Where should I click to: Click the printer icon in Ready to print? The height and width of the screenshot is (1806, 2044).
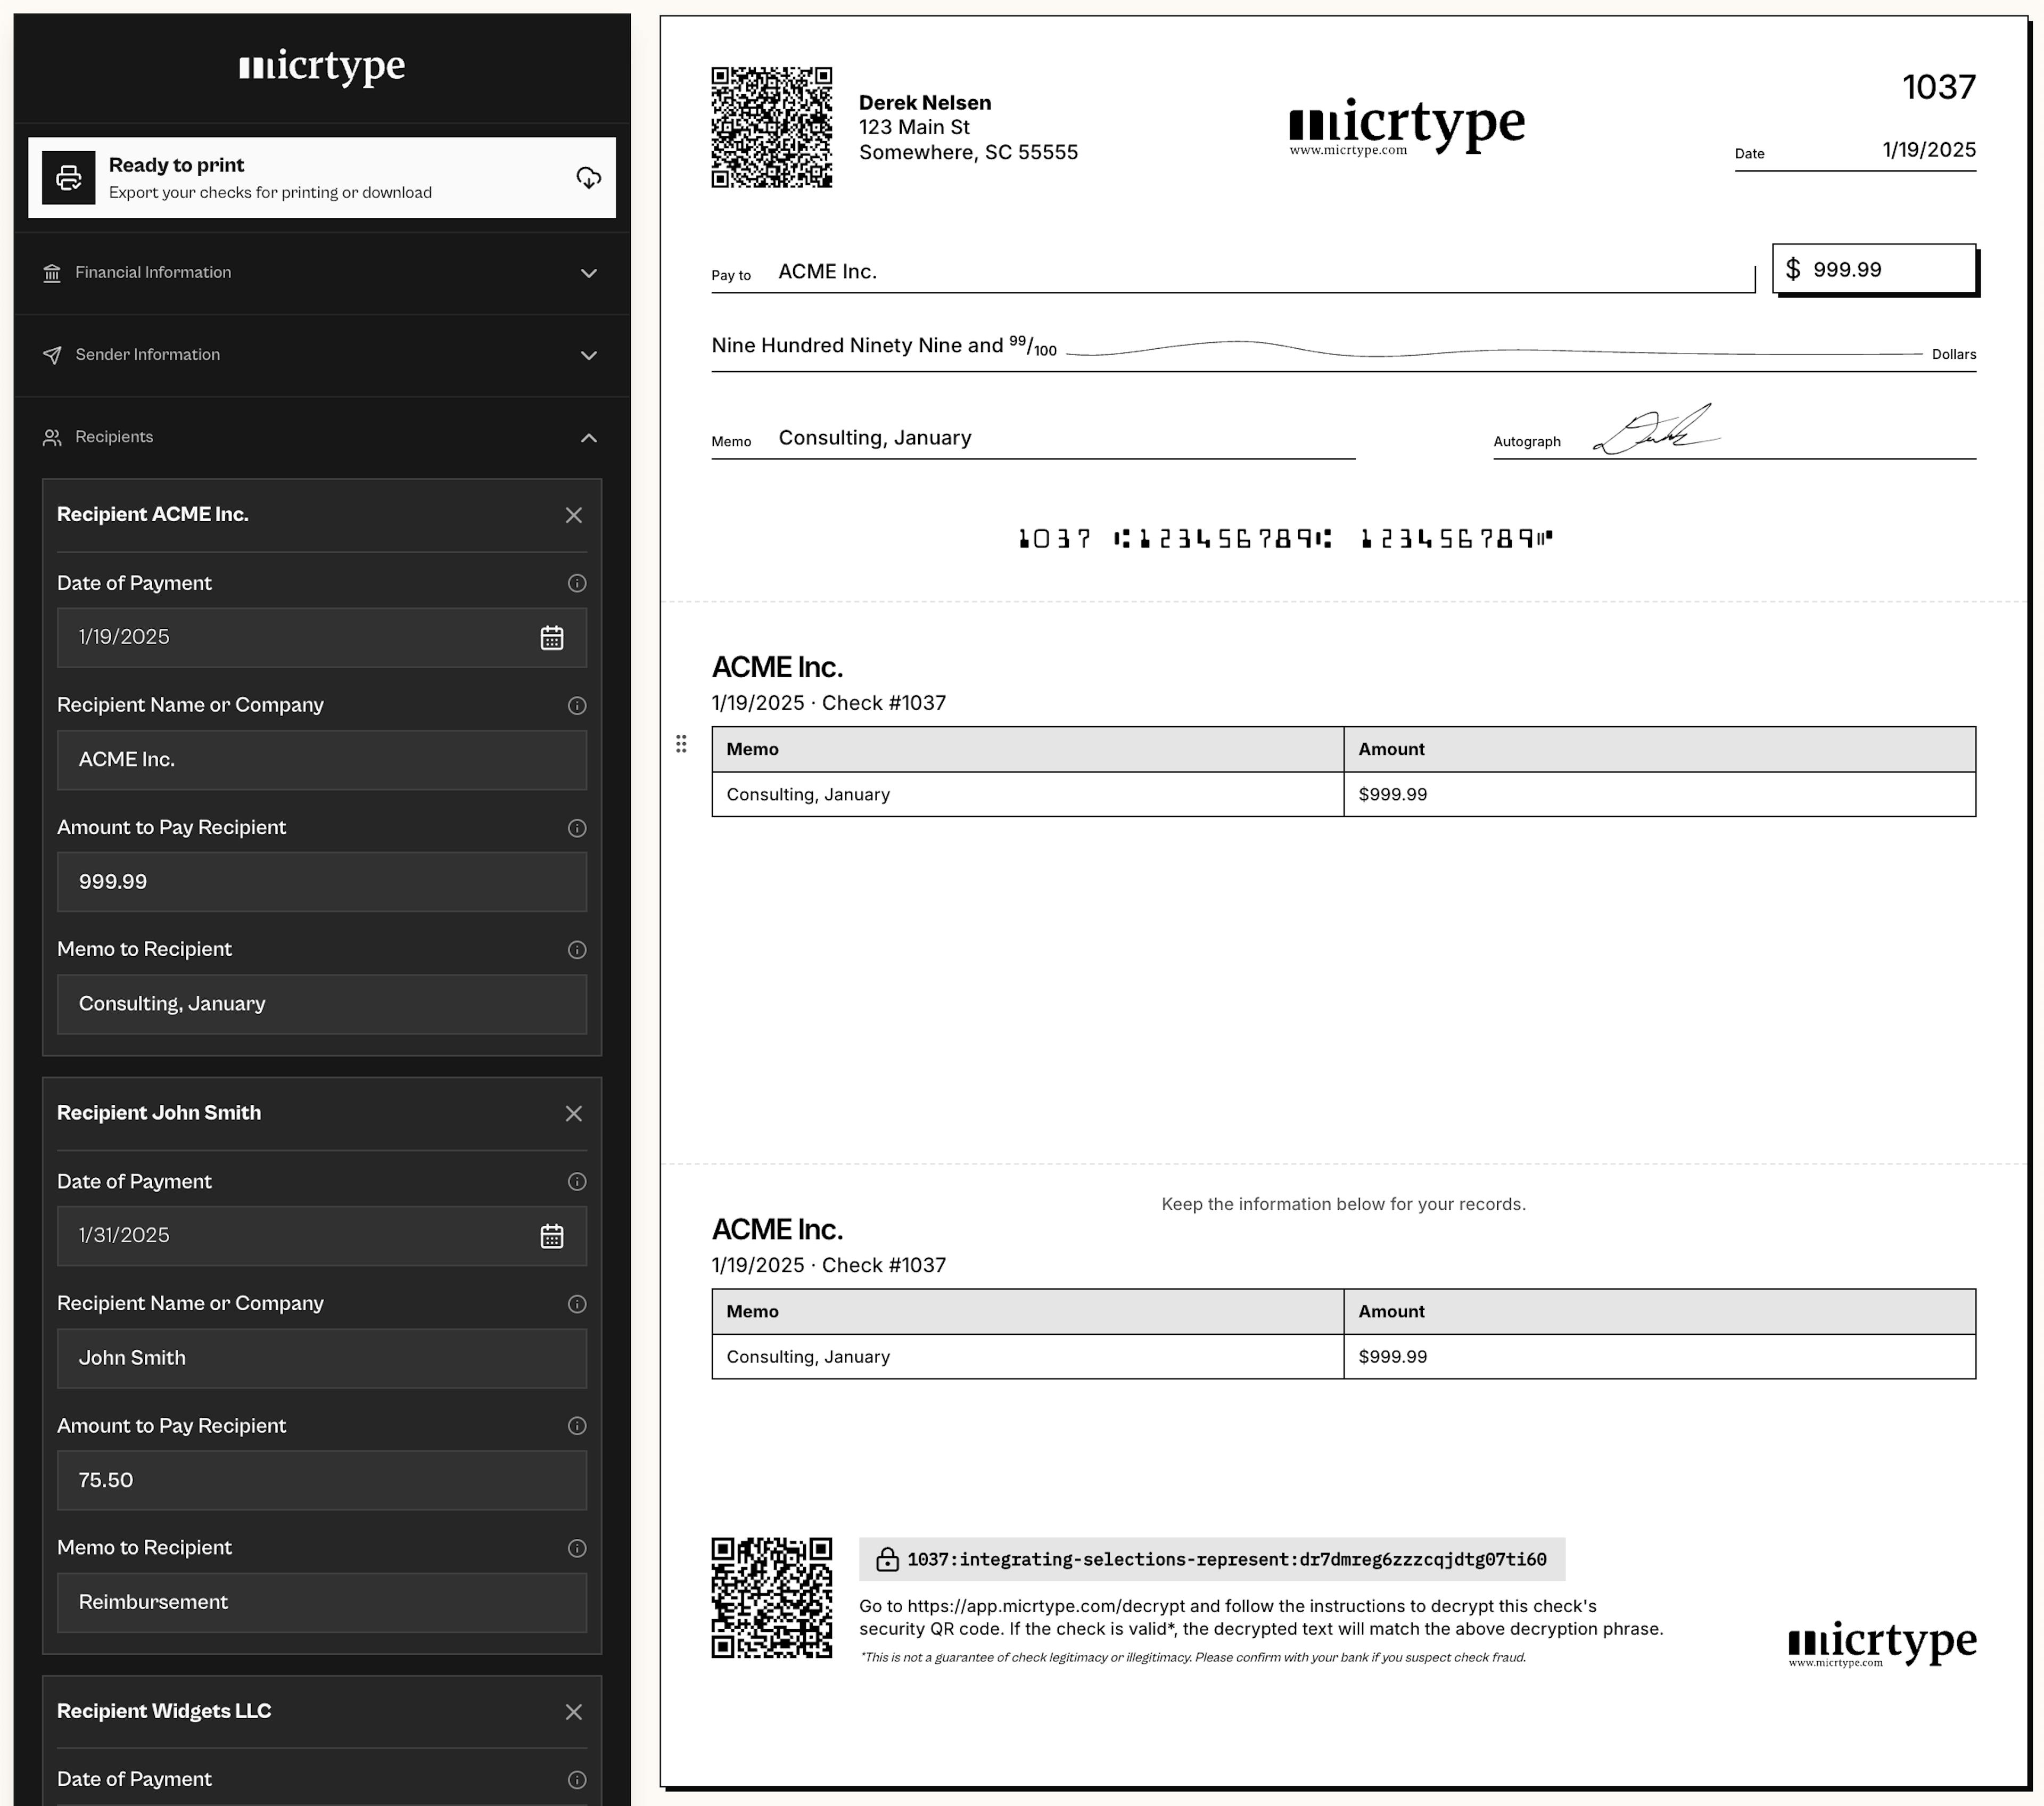69,178
